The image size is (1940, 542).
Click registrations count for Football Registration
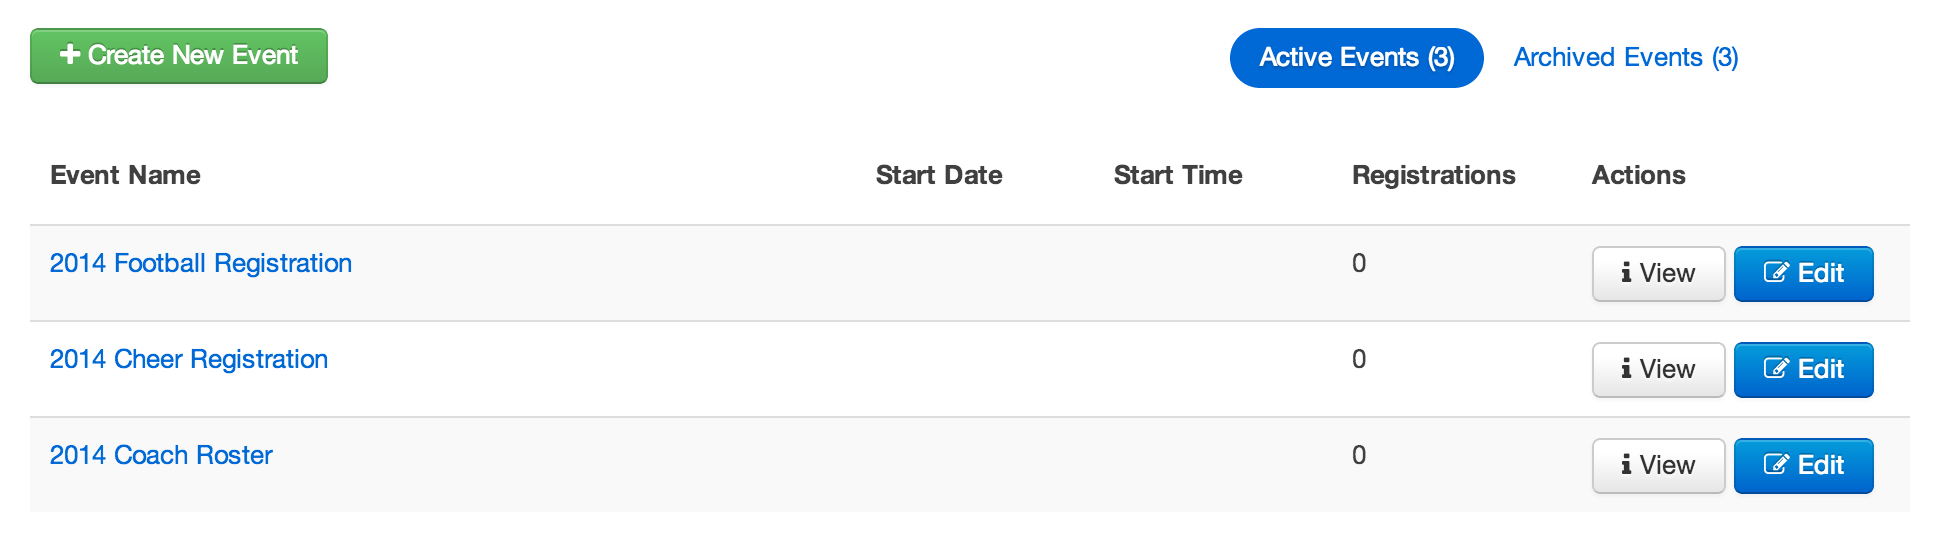coord(1359,263)
